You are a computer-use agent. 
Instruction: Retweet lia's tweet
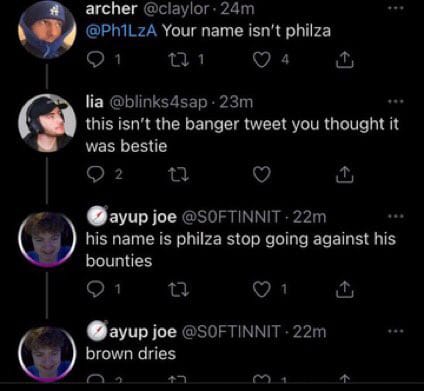point(178,175)
